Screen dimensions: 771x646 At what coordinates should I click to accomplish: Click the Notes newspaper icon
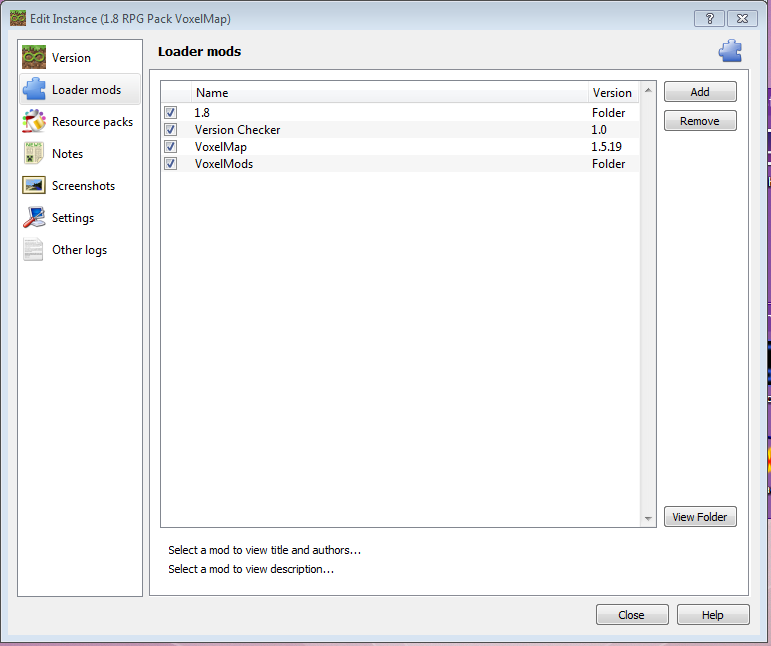(x=34, y=154)
